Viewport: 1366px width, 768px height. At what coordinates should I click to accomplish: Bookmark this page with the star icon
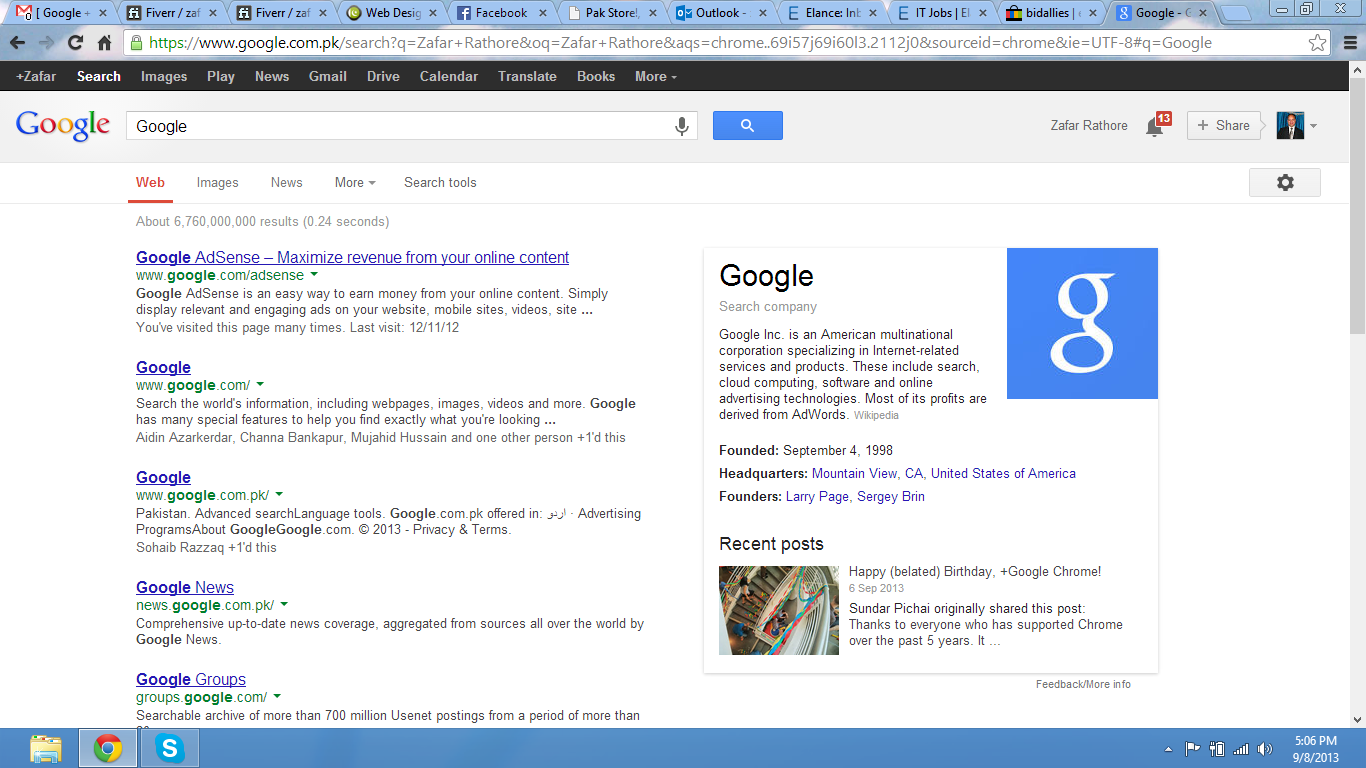click(1318, 43)
